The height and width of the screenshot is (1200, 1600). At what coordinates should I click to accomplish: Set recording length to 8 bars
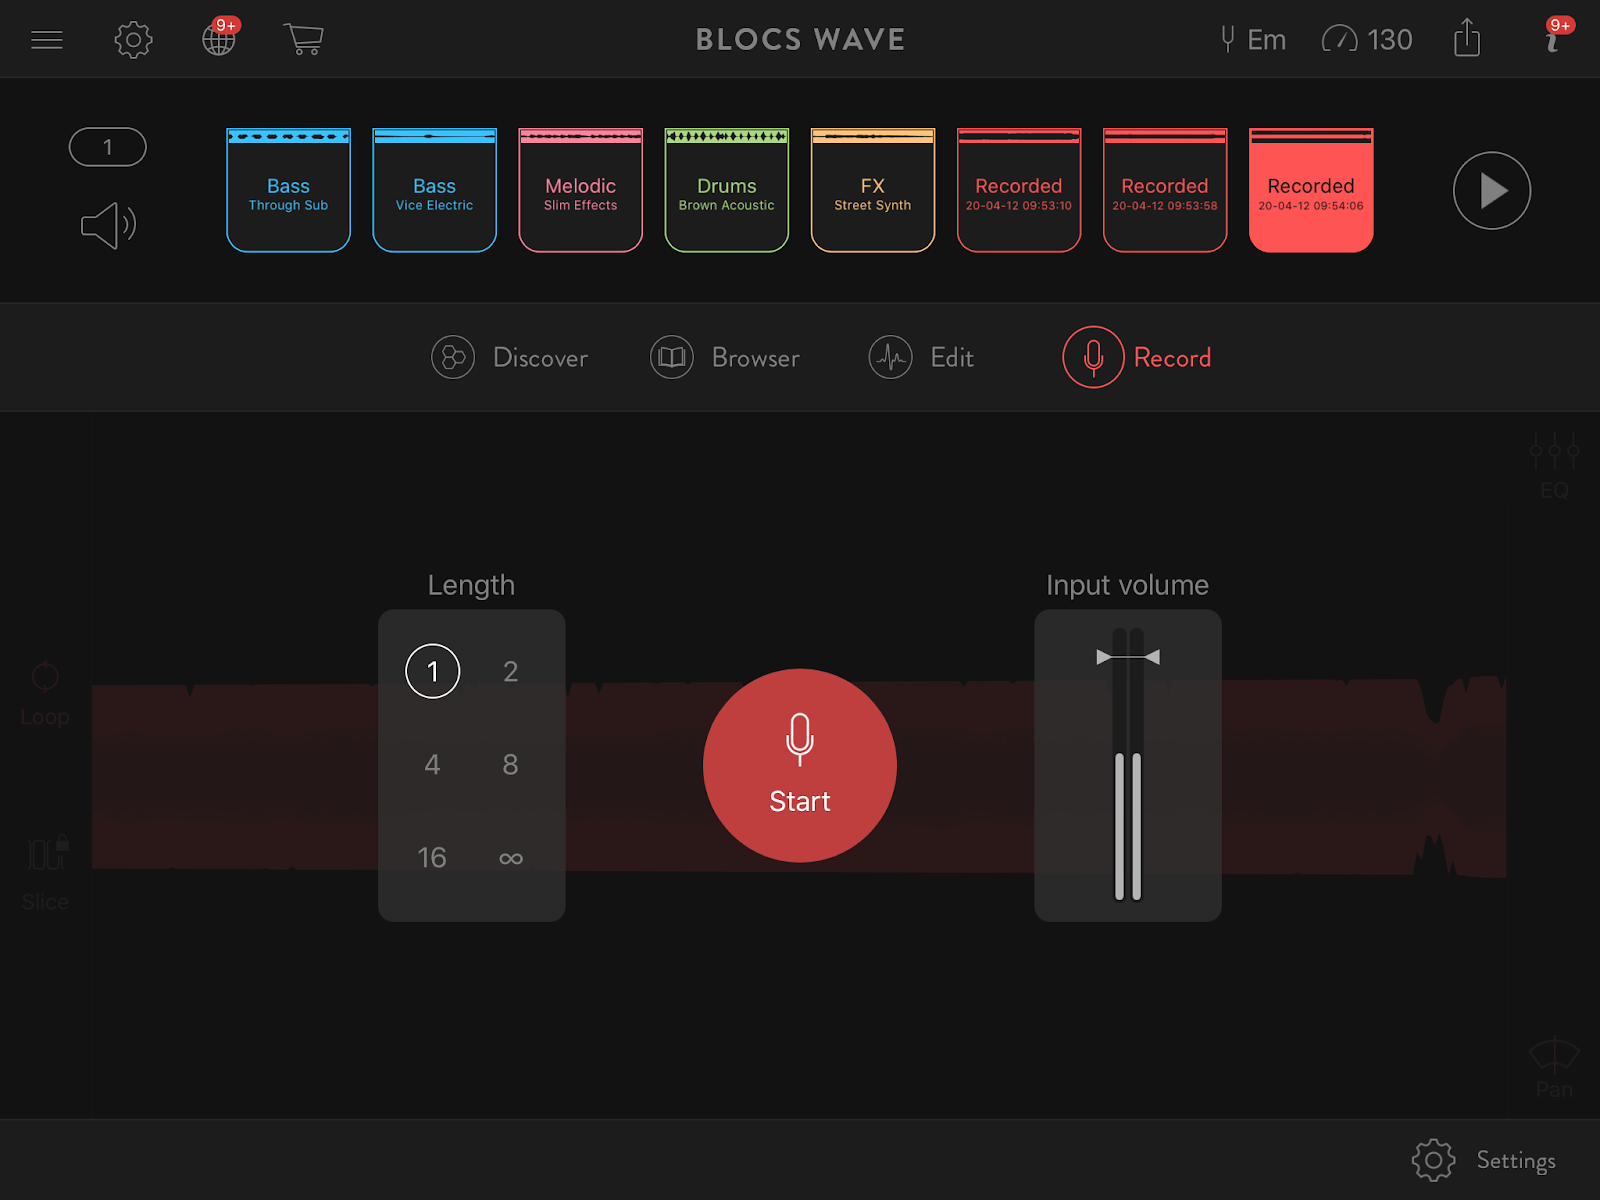[x=510, y=764]
